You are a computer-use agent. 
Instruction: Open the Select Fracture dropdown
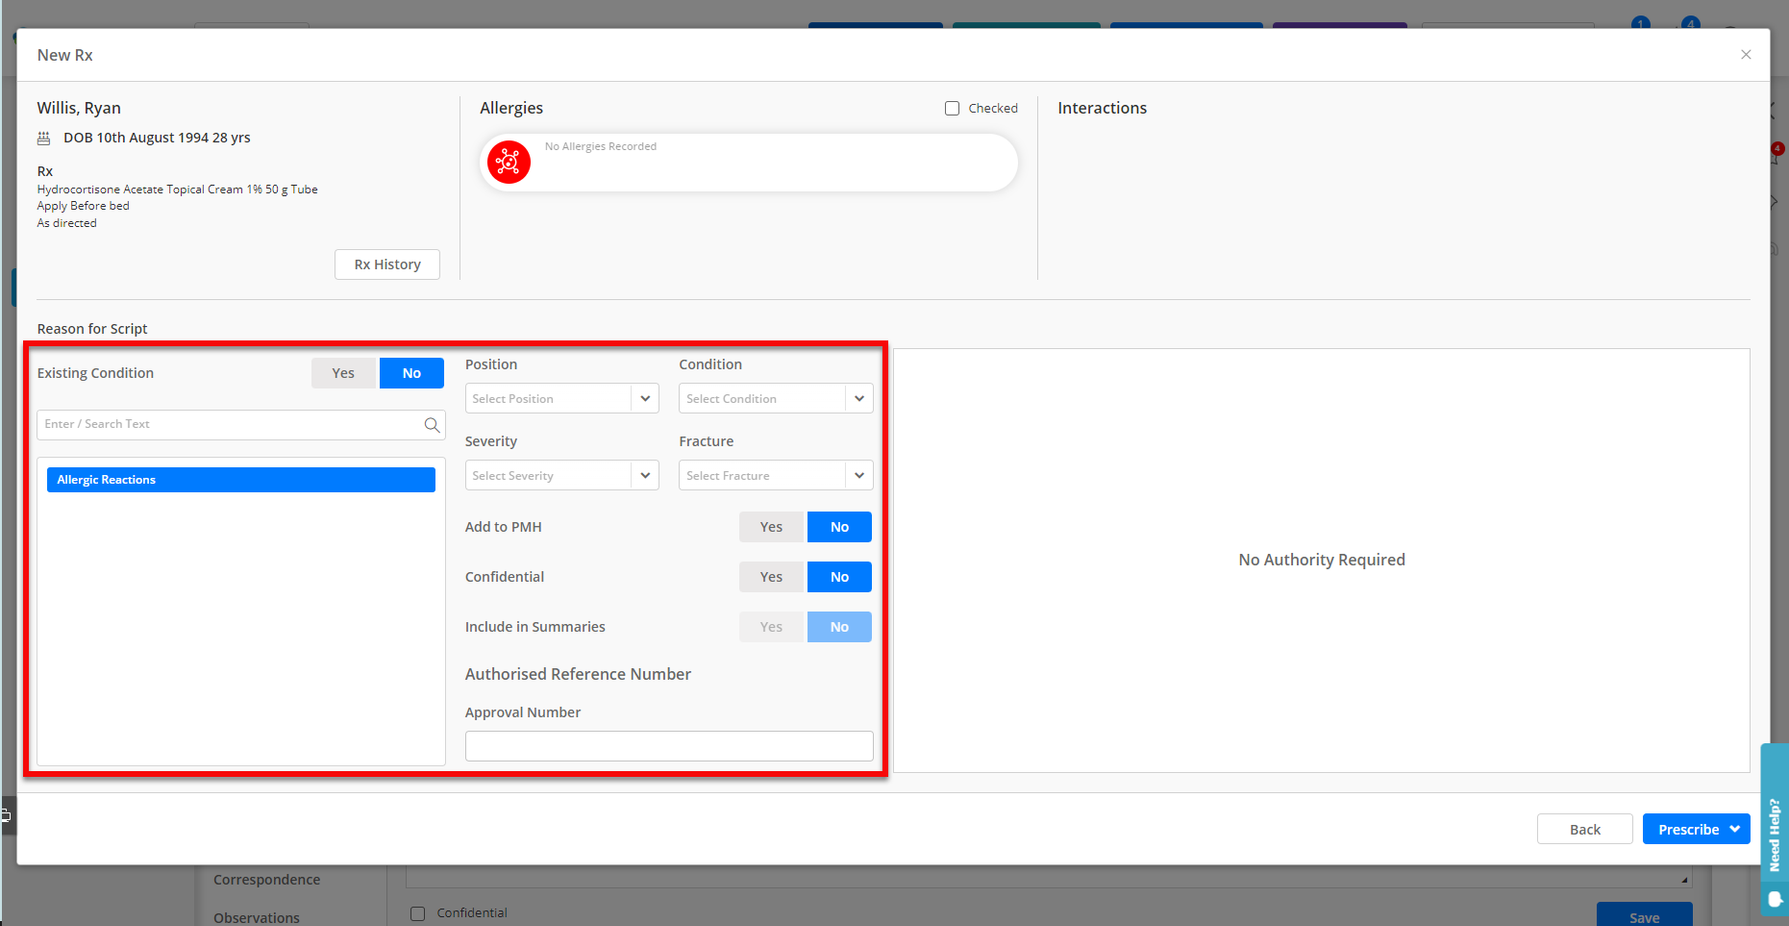[x=776, y=475]
